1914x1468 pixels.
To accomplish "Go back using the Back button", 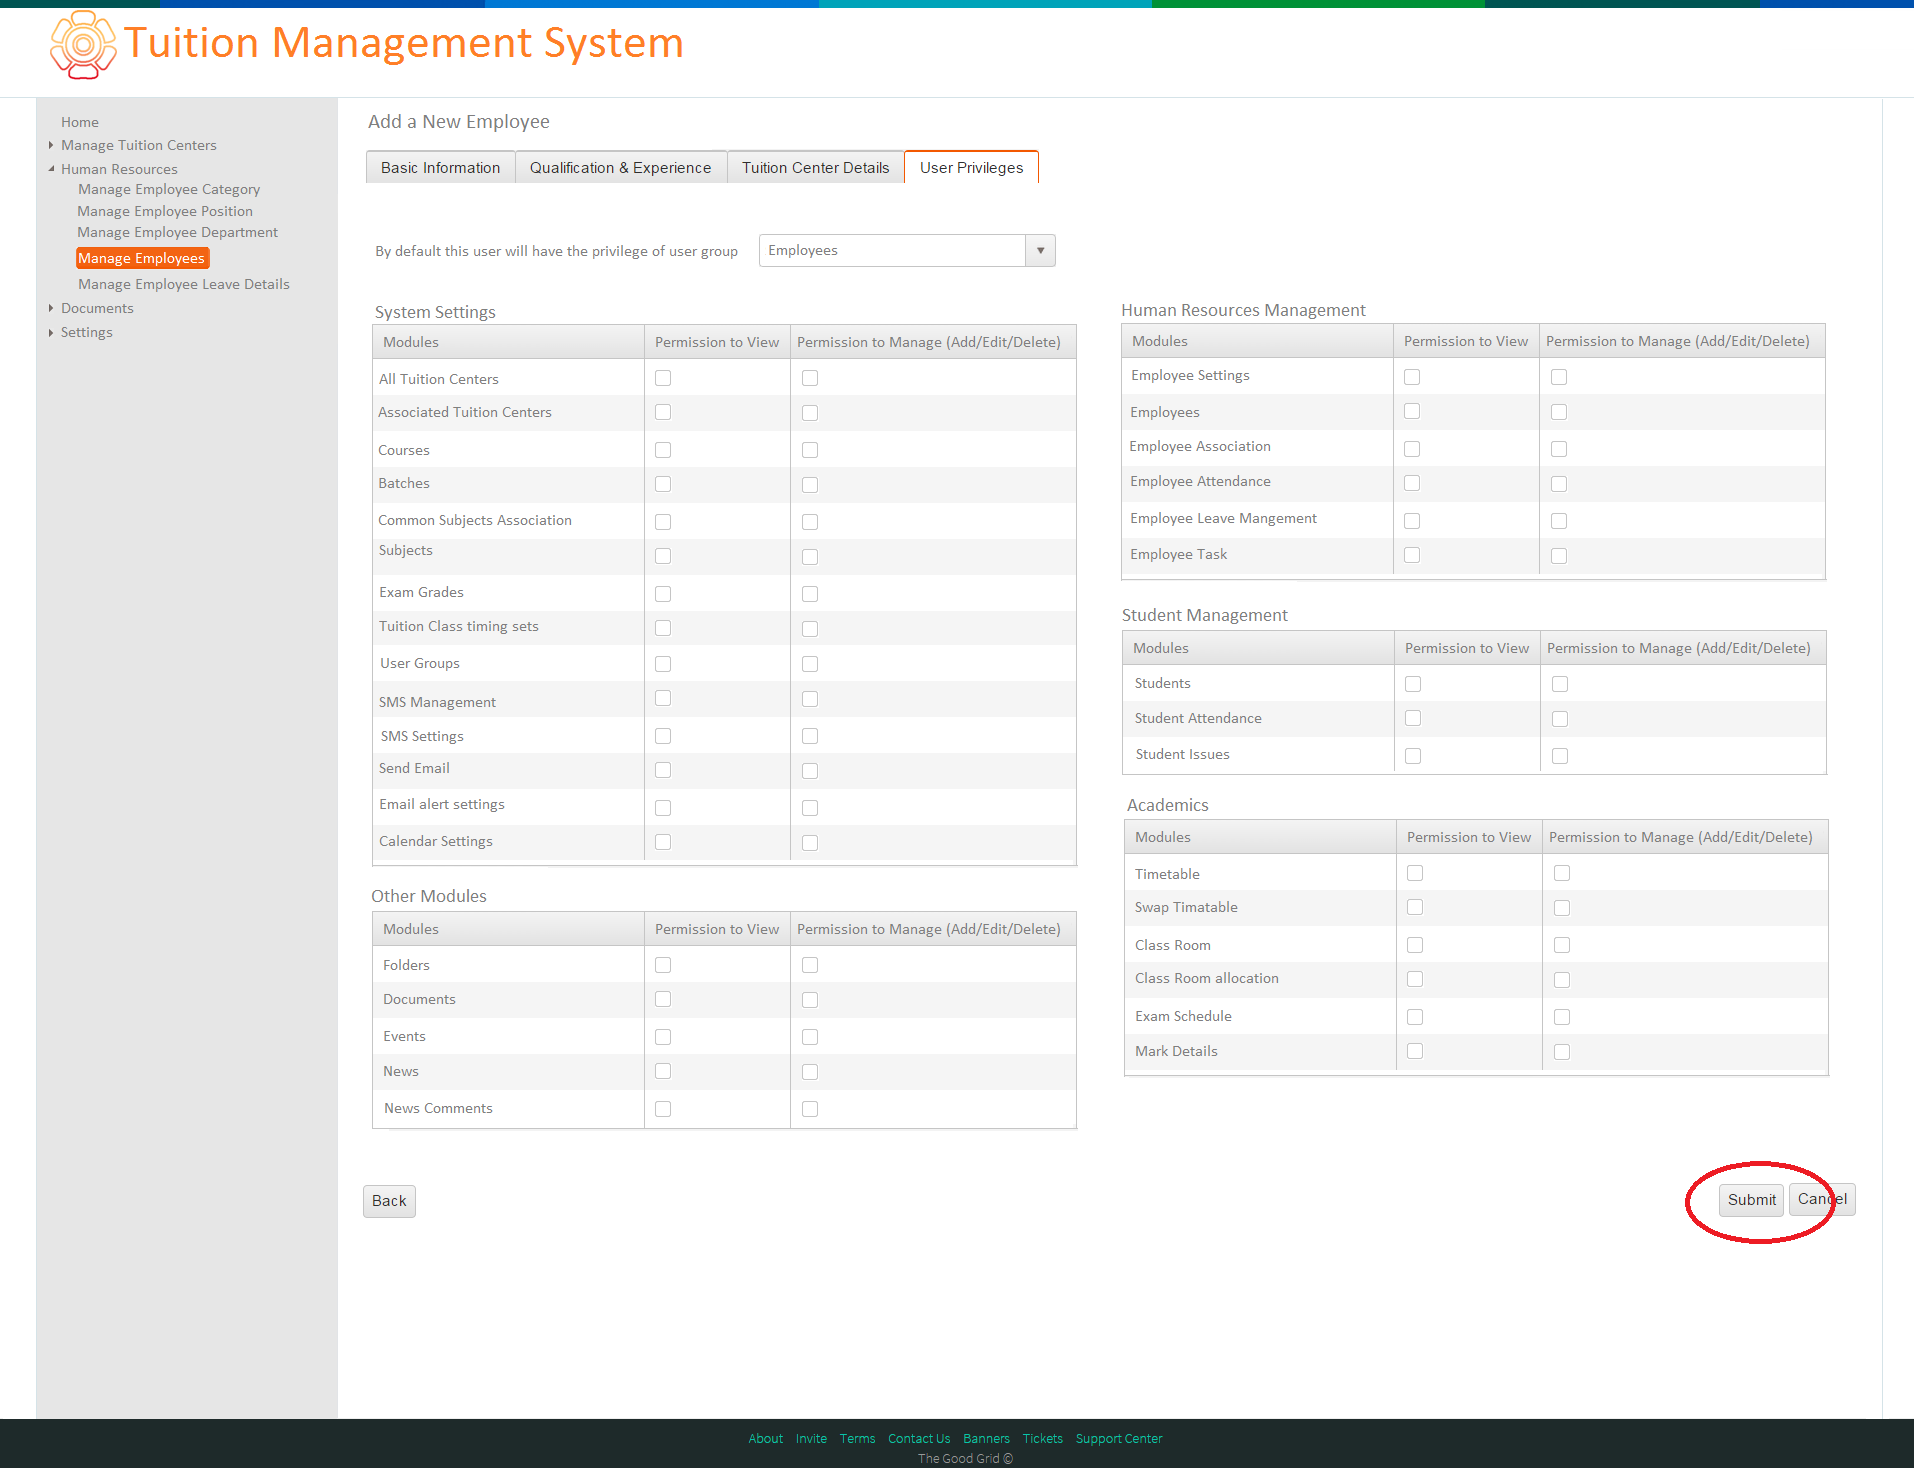I will (389, 1201).
